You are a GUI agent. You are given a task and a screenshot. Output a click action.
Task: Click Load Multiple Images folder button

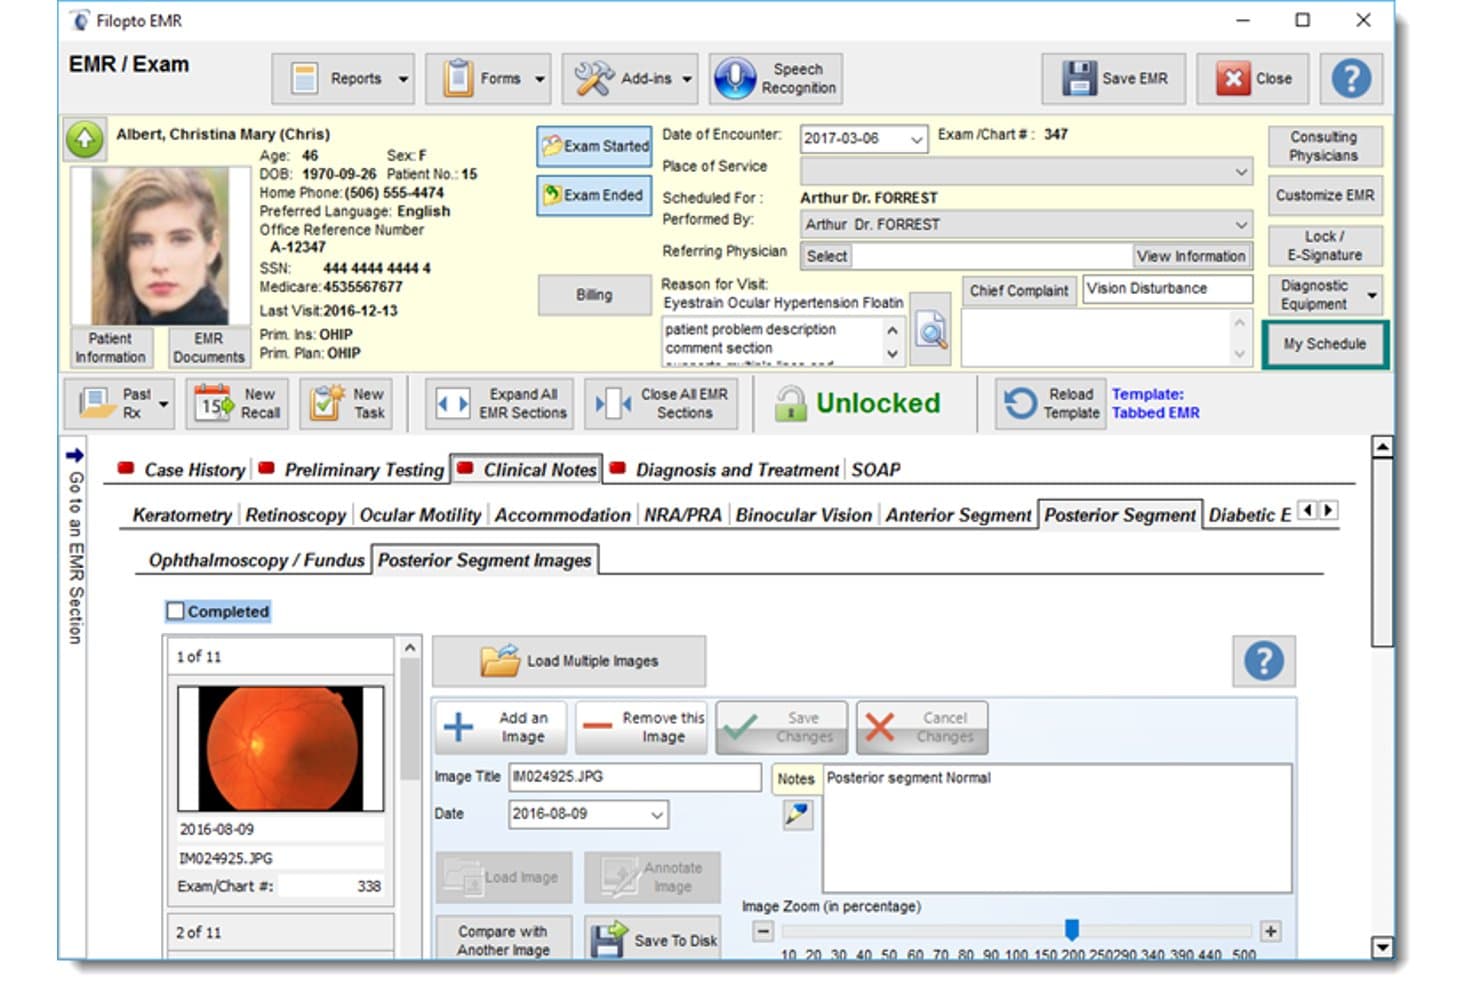click(569, 661)
